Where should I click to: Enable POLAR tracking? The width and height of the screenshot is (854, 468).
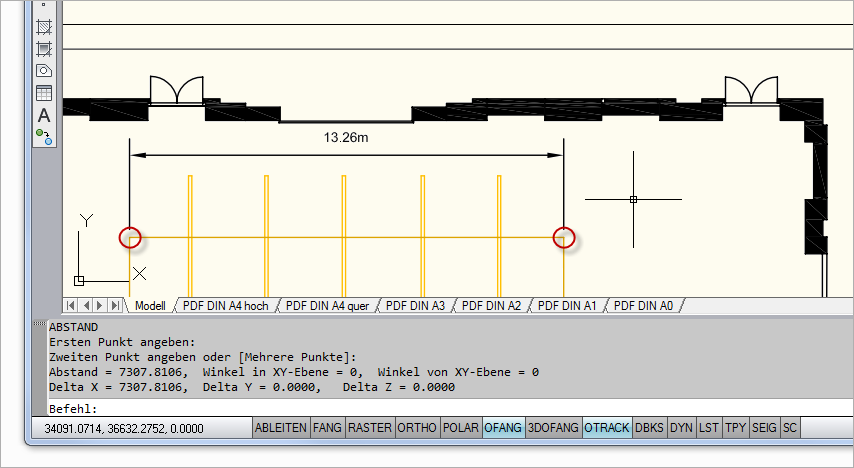click(460, 428)
